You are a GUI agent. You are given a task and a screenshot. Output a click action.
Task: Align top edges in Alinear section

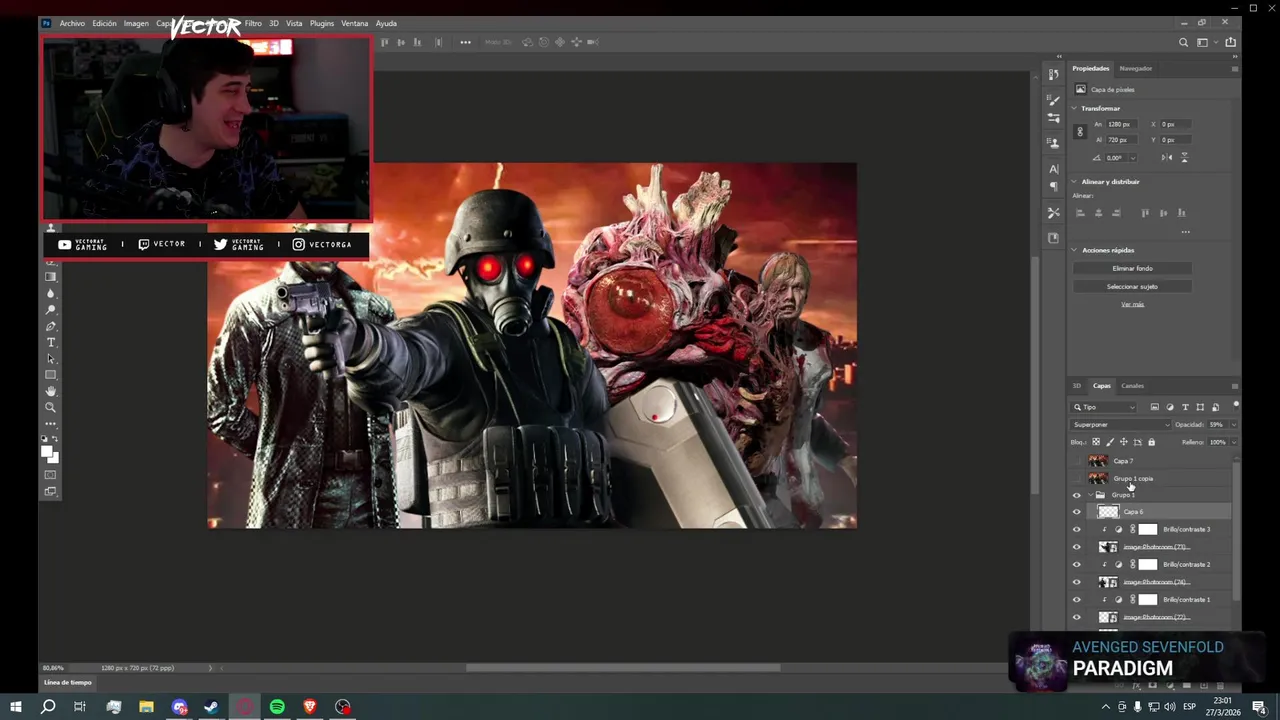tap(1145, 213)
